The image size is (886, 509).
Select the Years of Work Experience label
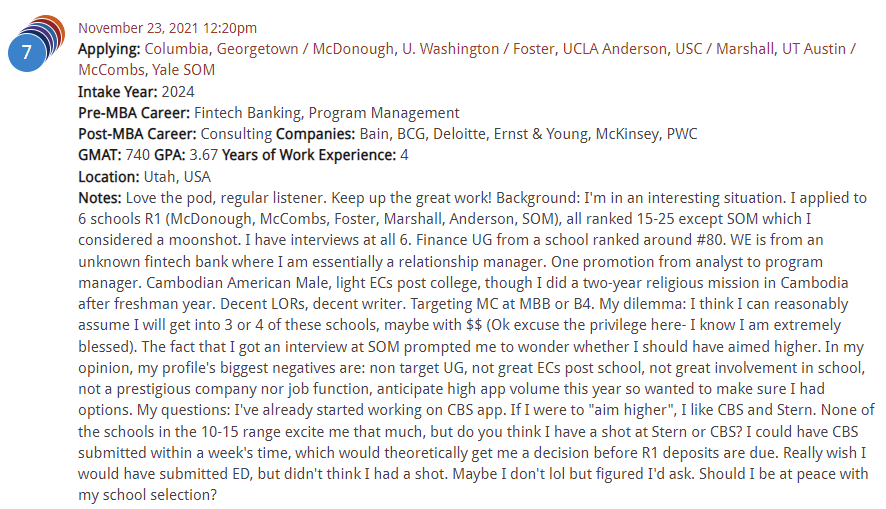[x=309, y=155]
